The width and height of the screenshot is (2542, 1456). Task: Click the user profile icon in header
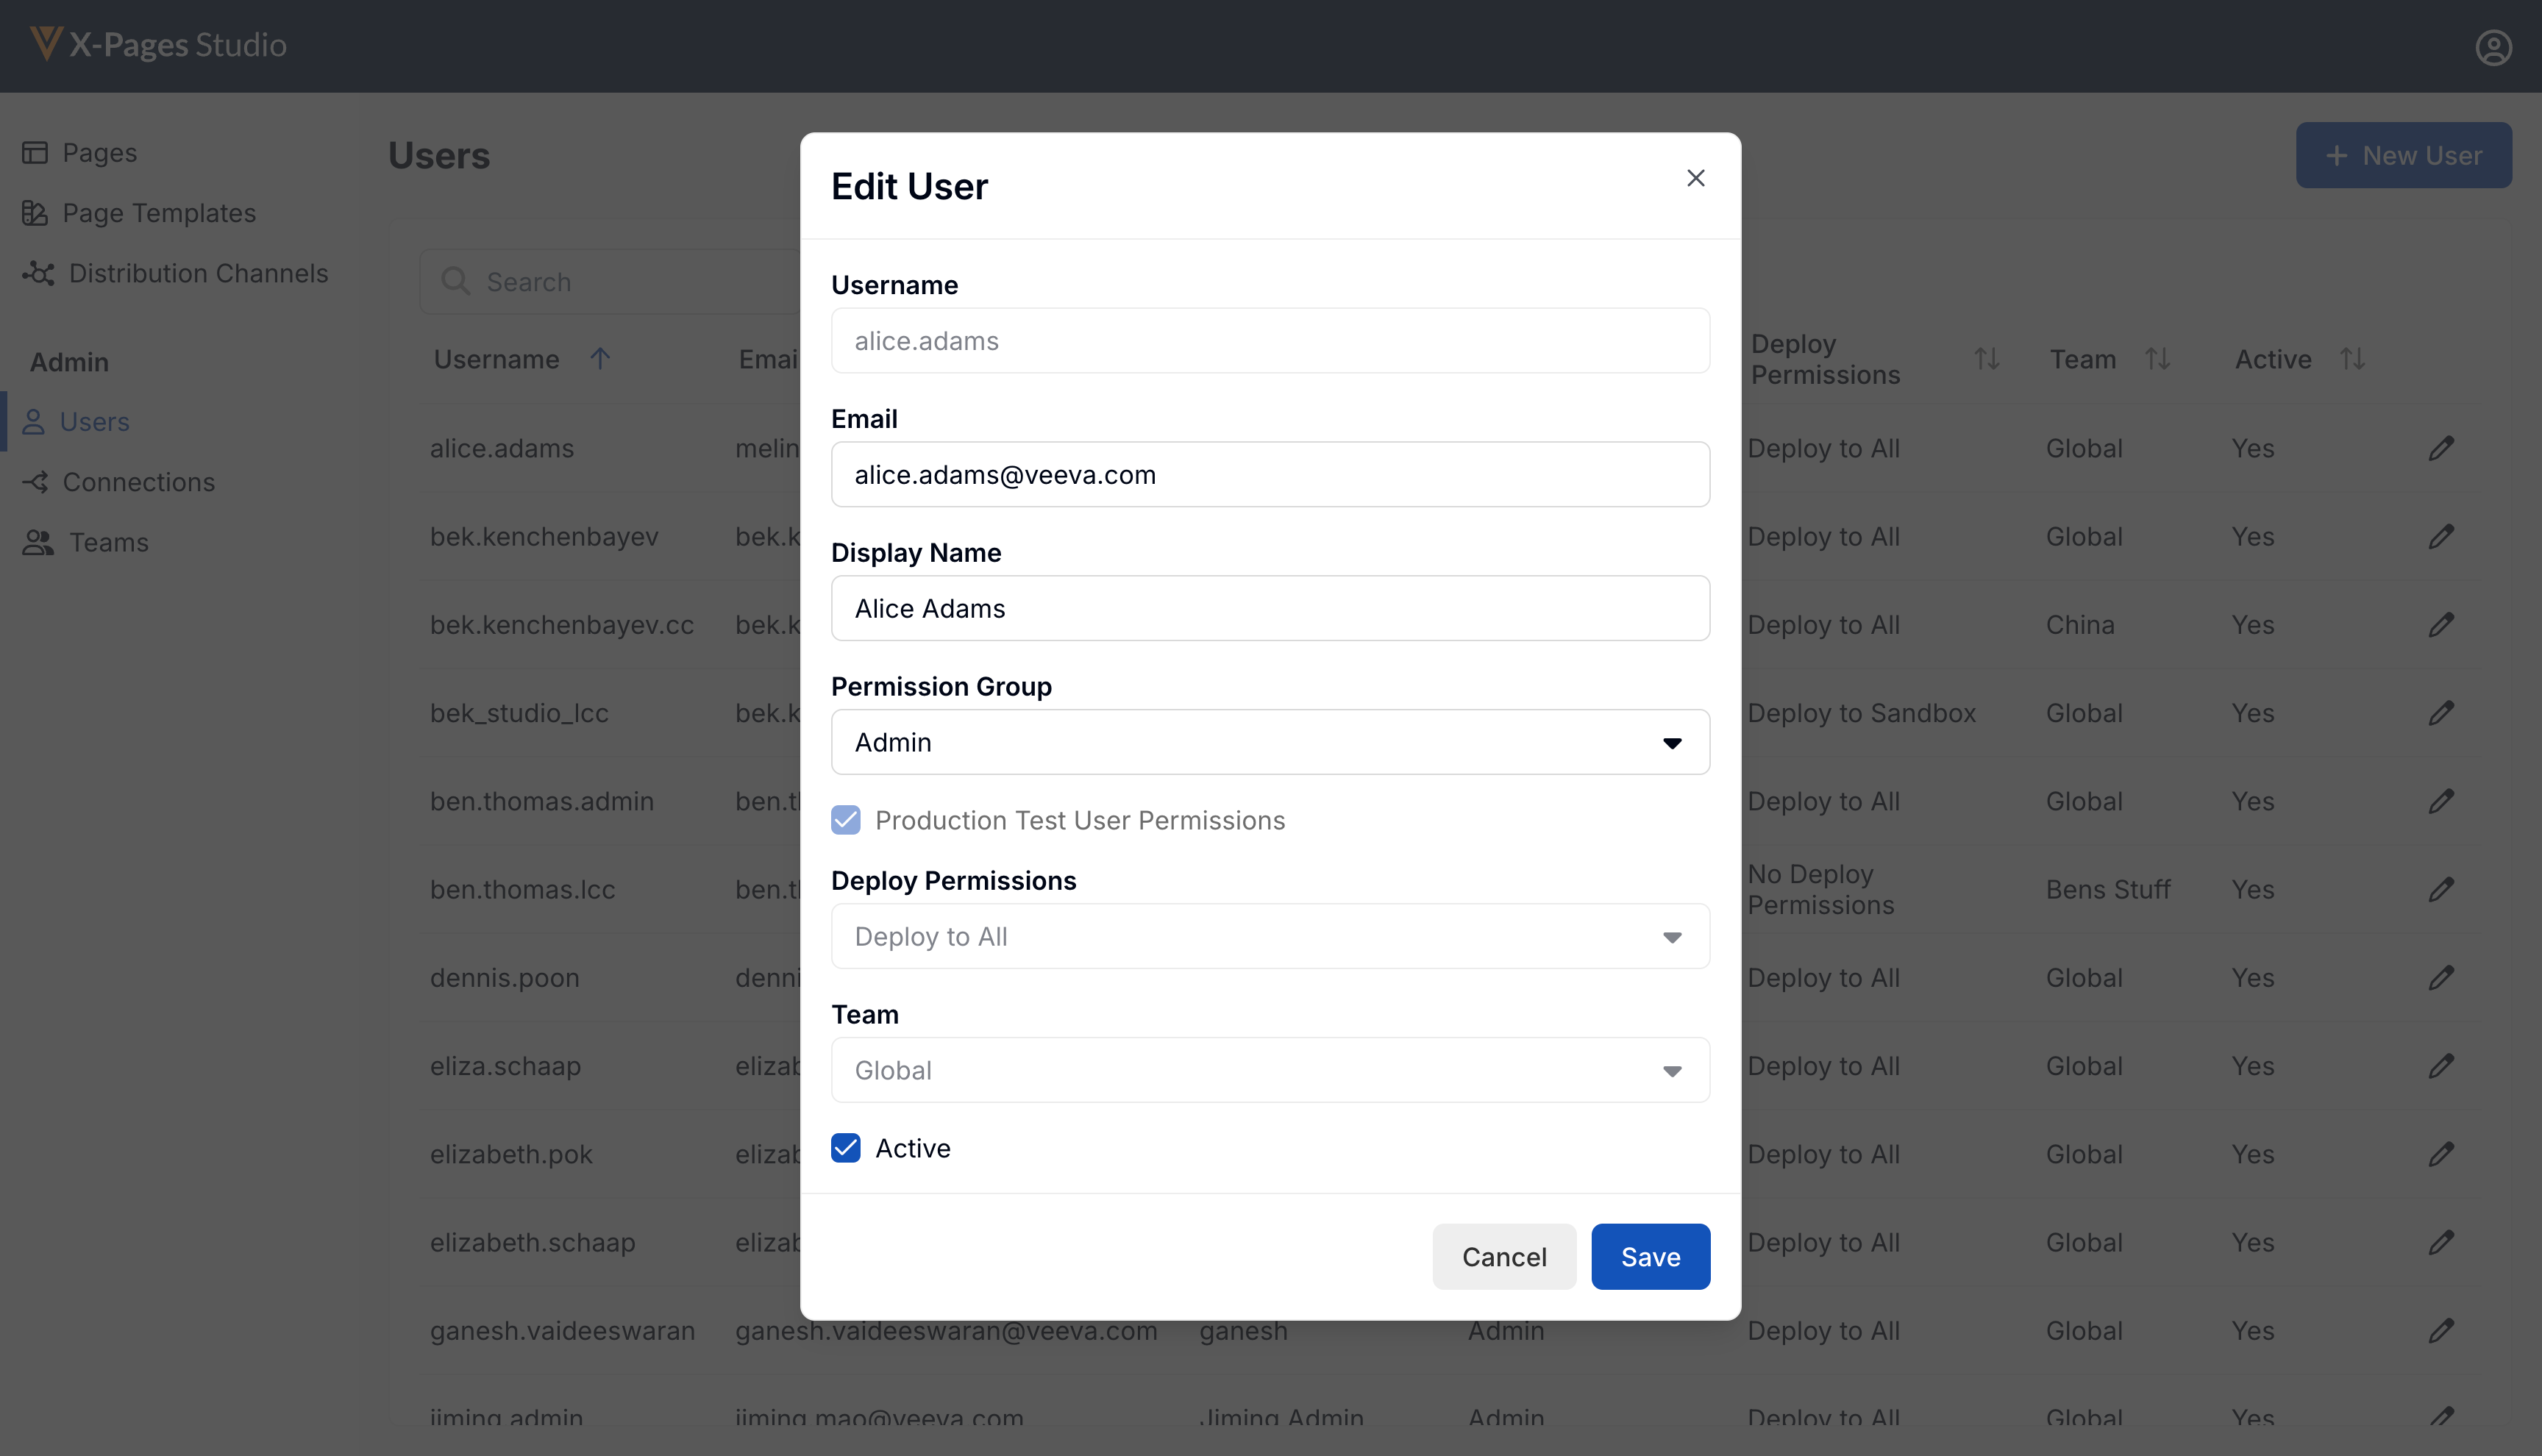(x=2493, y=47)
